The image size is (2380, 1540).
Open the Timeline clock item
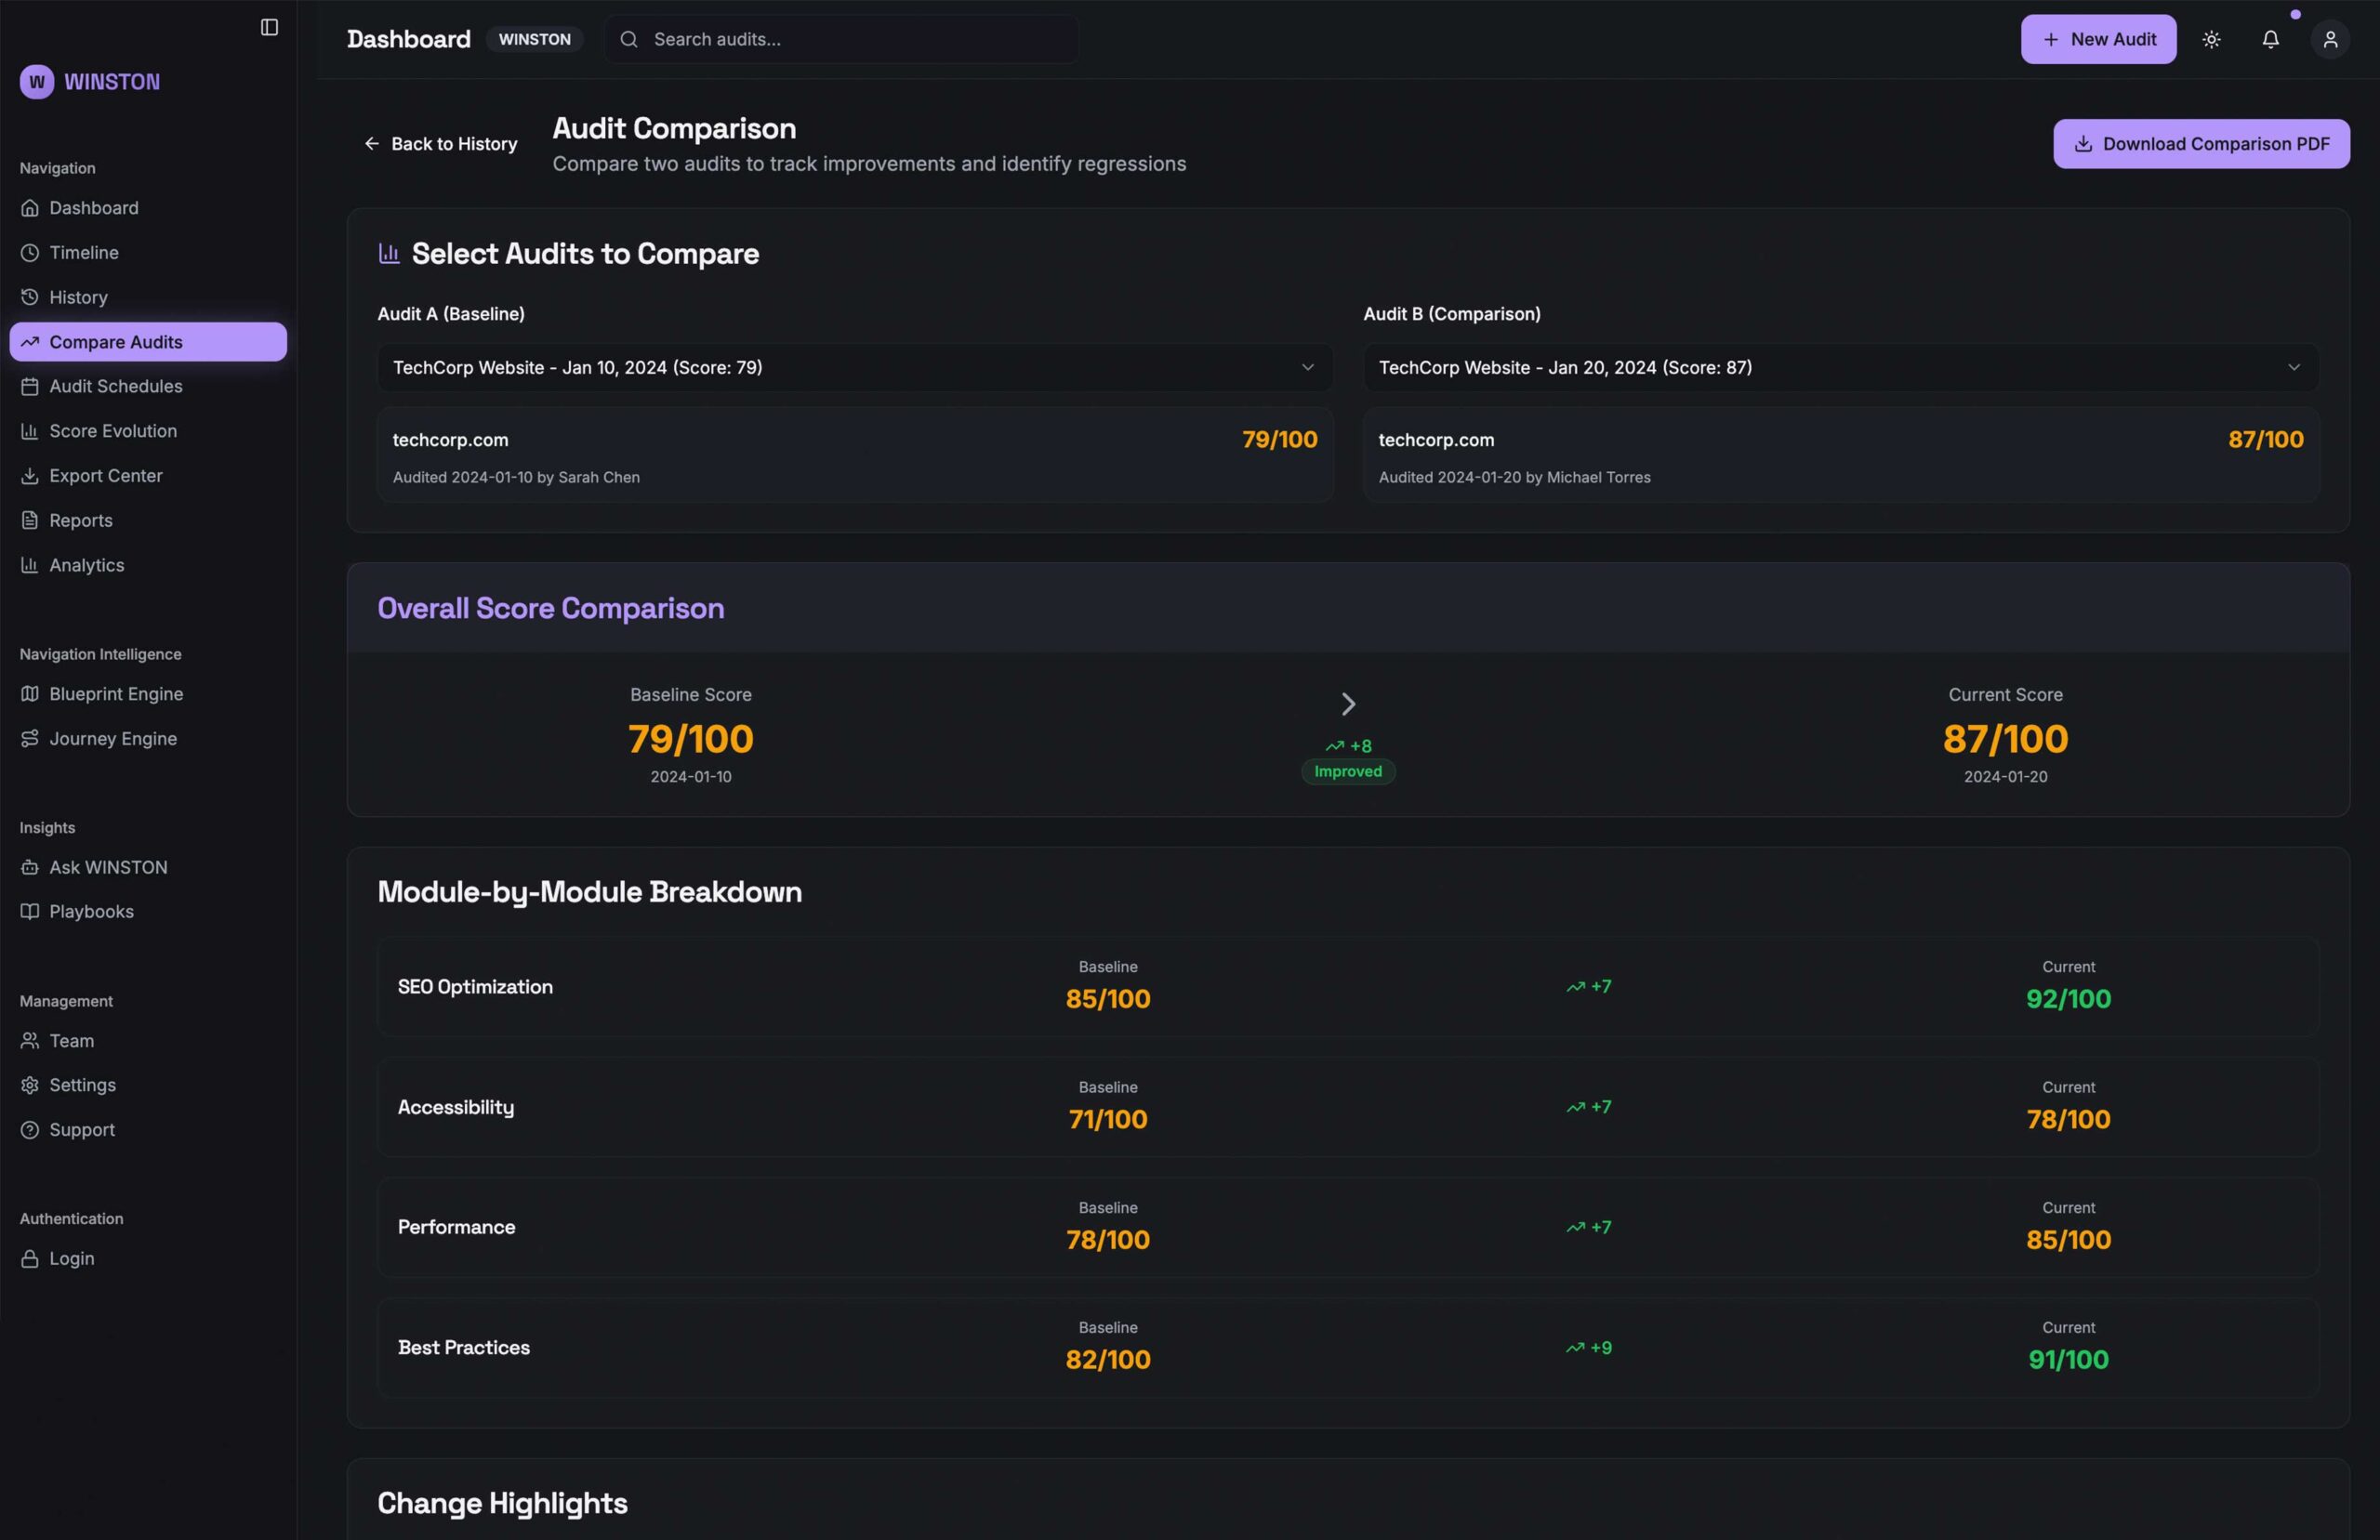tap(84, 253)
